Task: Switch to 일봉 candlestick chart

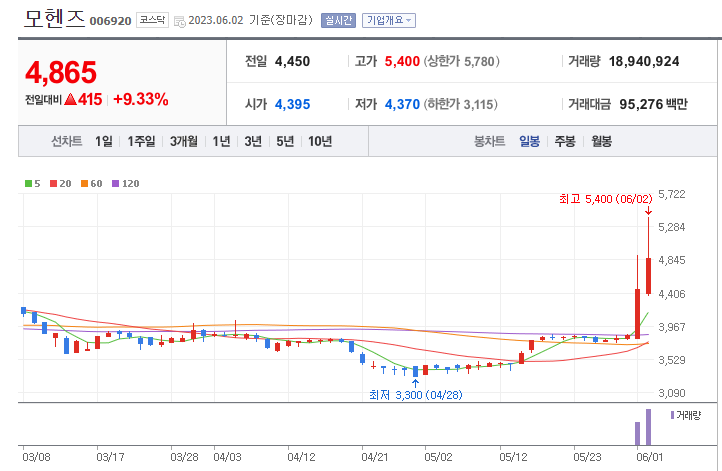Action: pyautogui.click(x=530, y=141)
